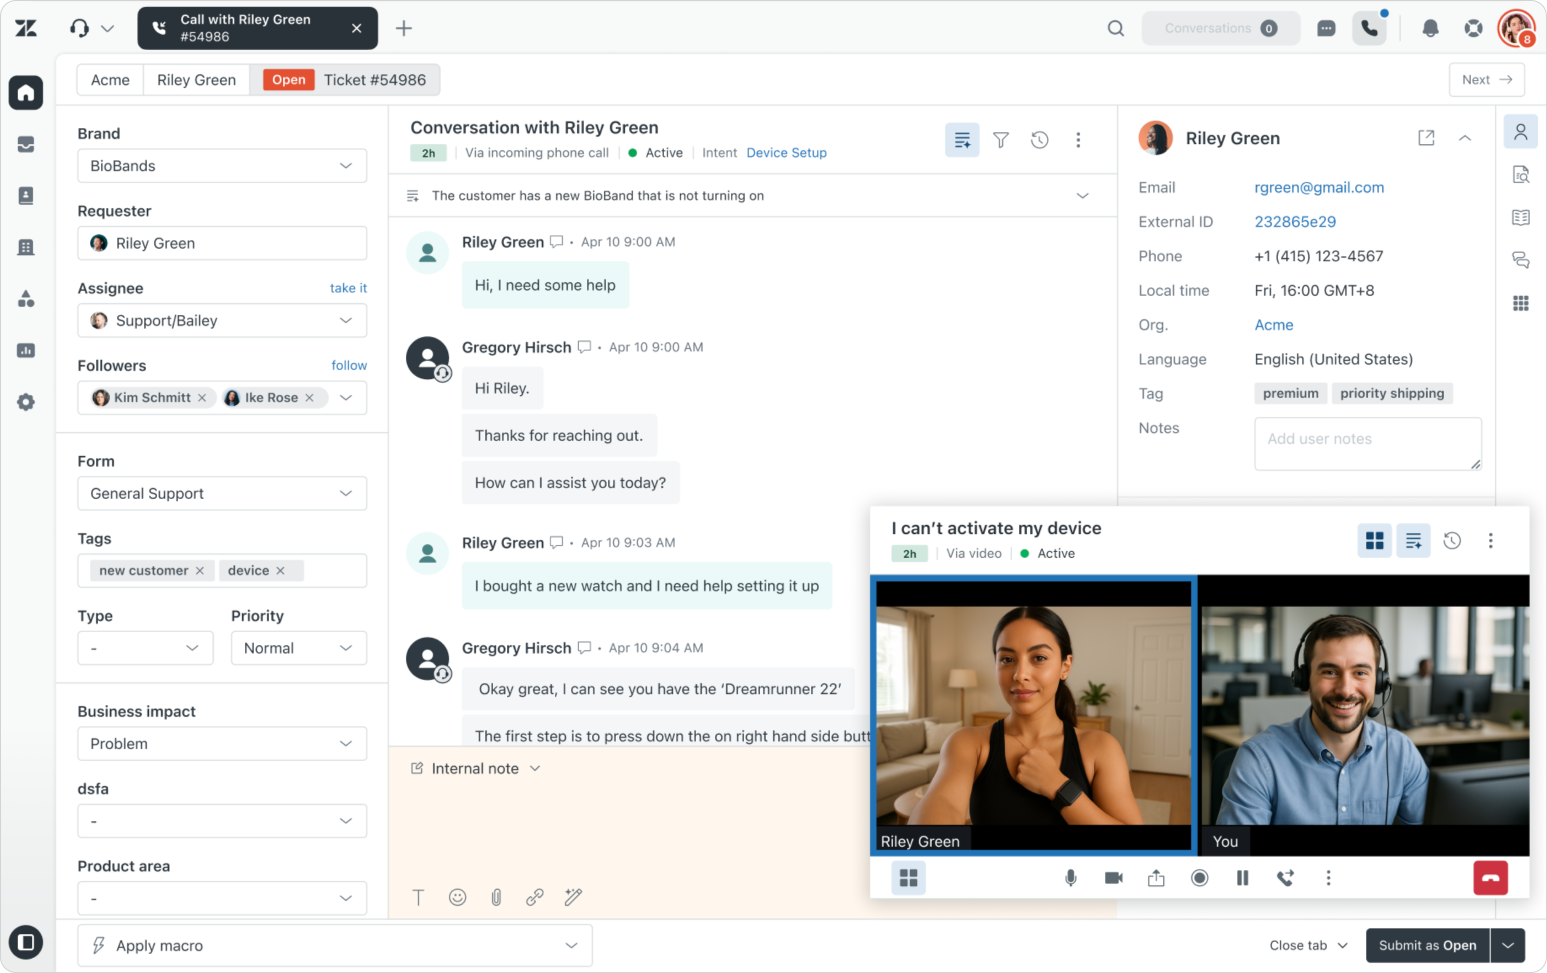
Task: Share screen in the video call
Action: 1156,878
